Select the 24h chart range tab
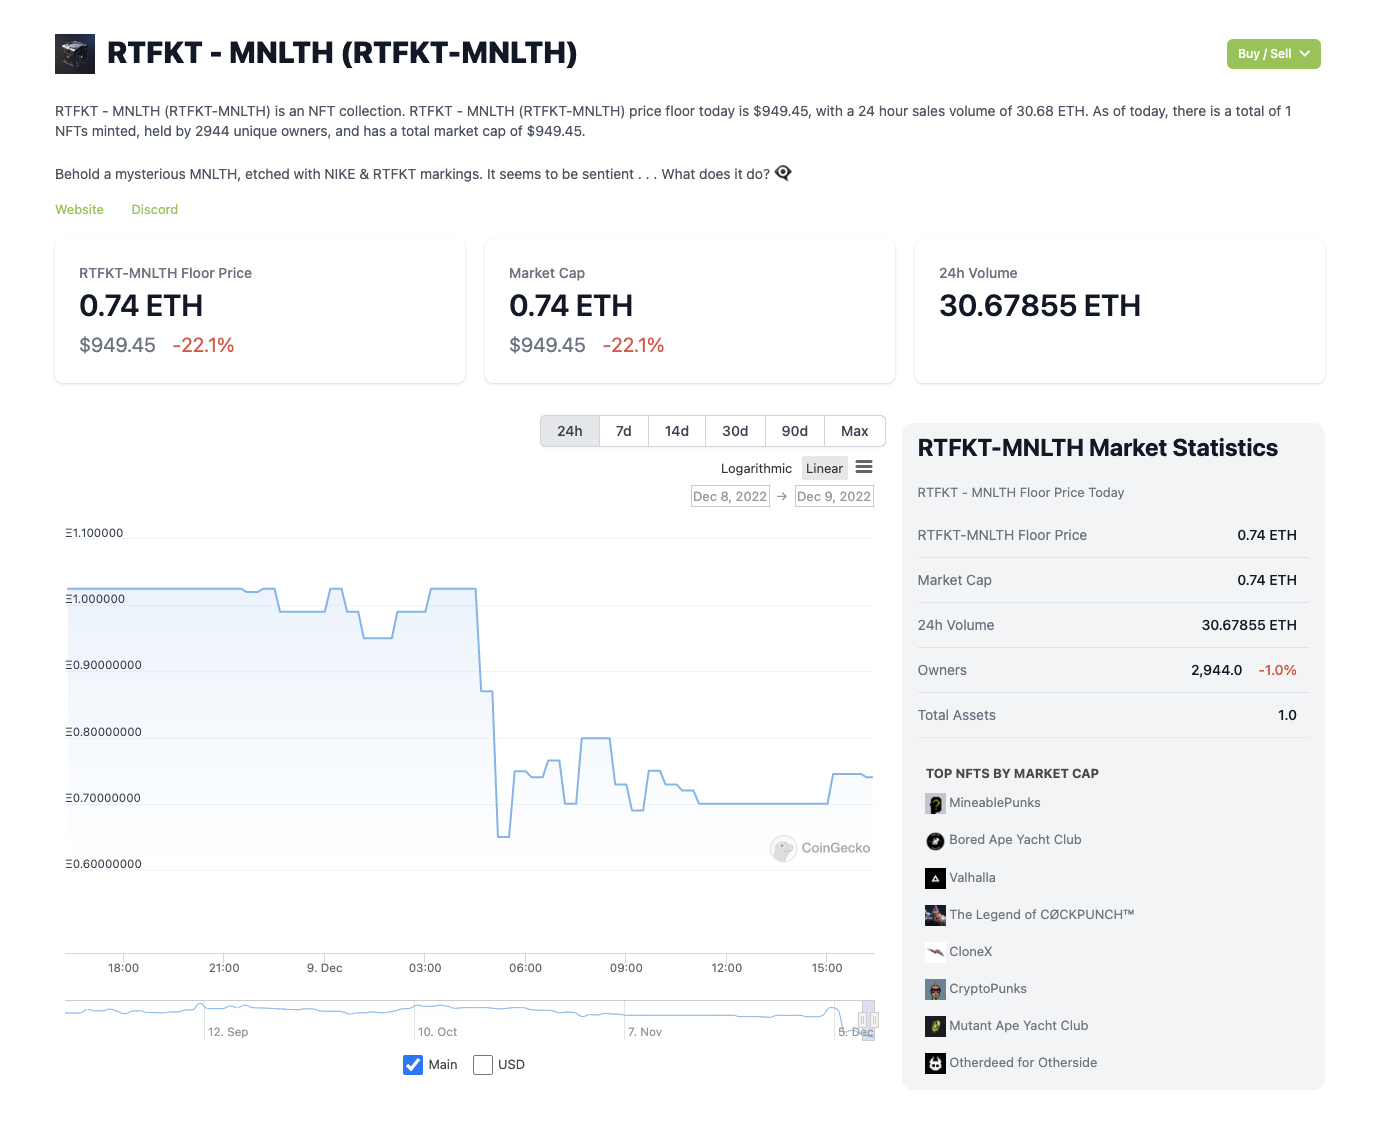The image size is (1390, 1134). coord(570,431)
